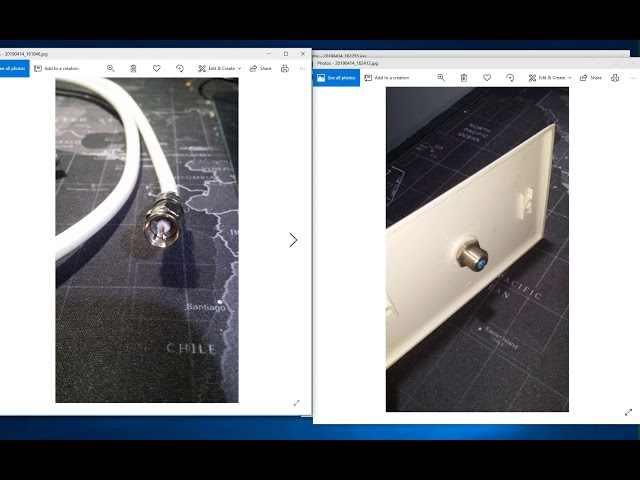Print the left photo with printer icon

point(285,69)
